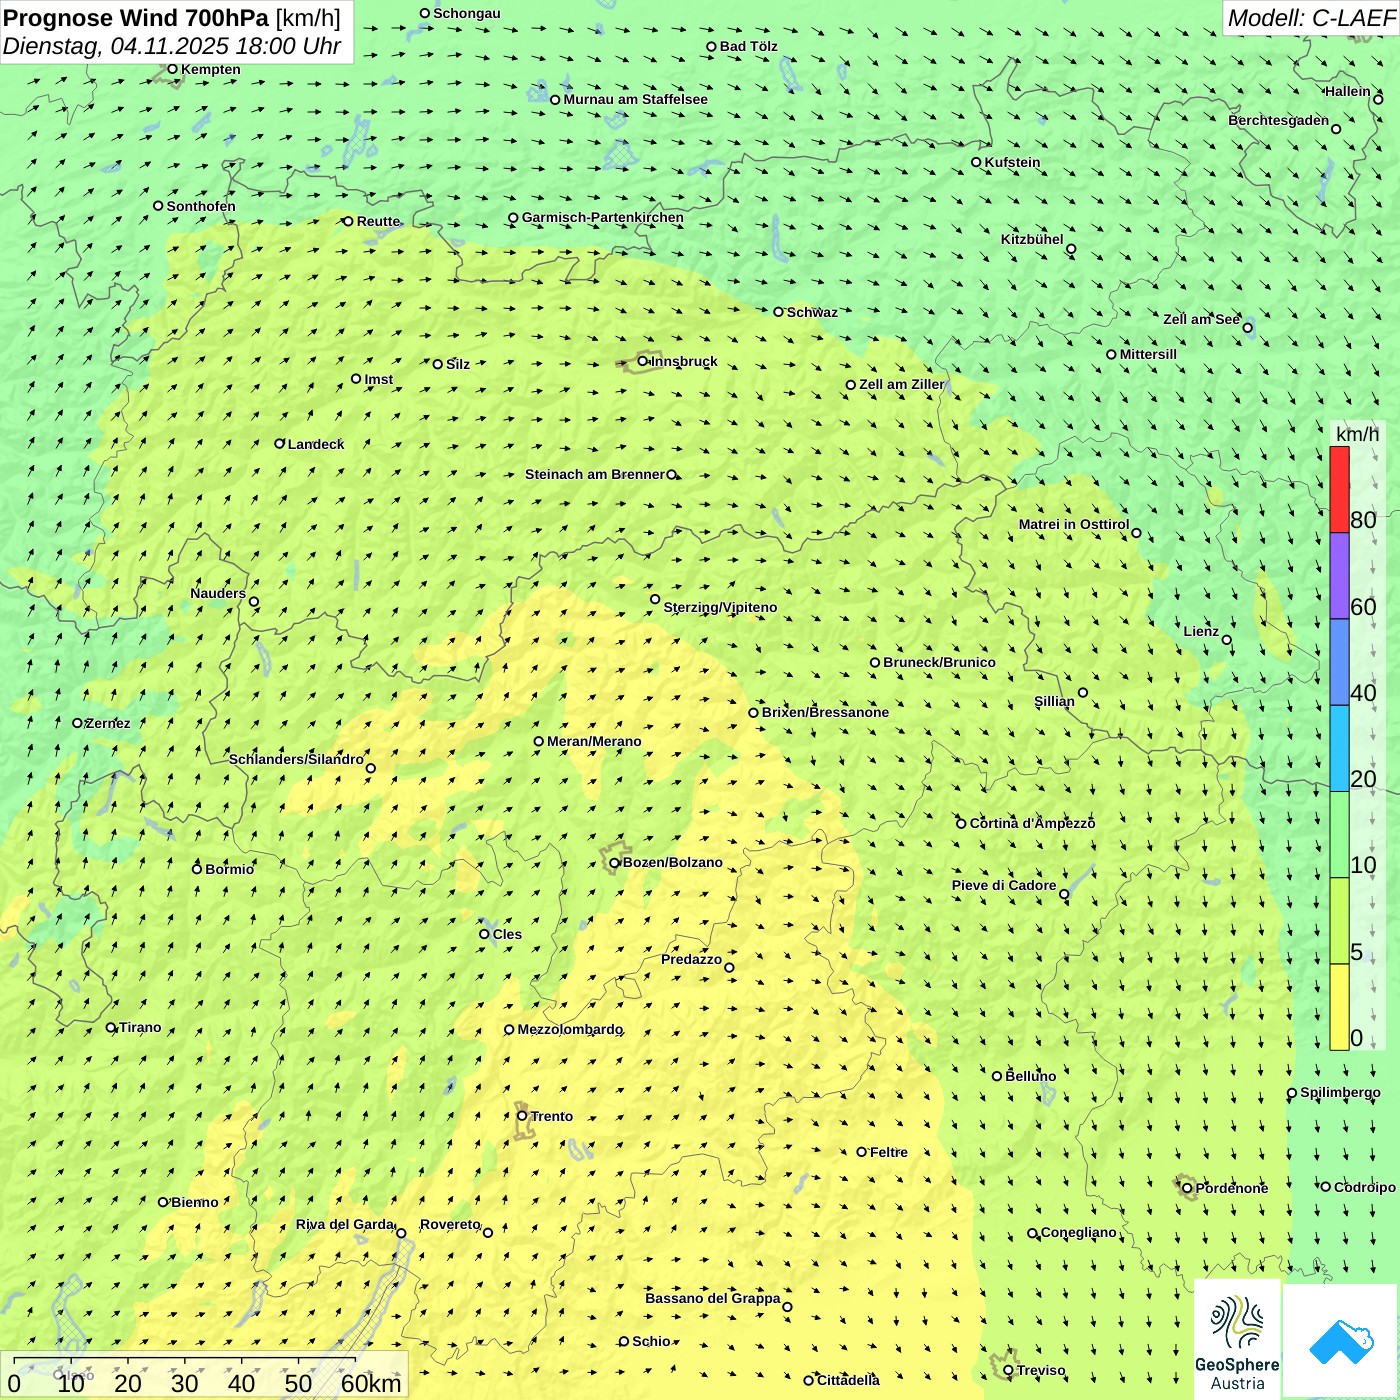
Task: Click the 'Mittersill' label
Action: (x=1148, y=354)
